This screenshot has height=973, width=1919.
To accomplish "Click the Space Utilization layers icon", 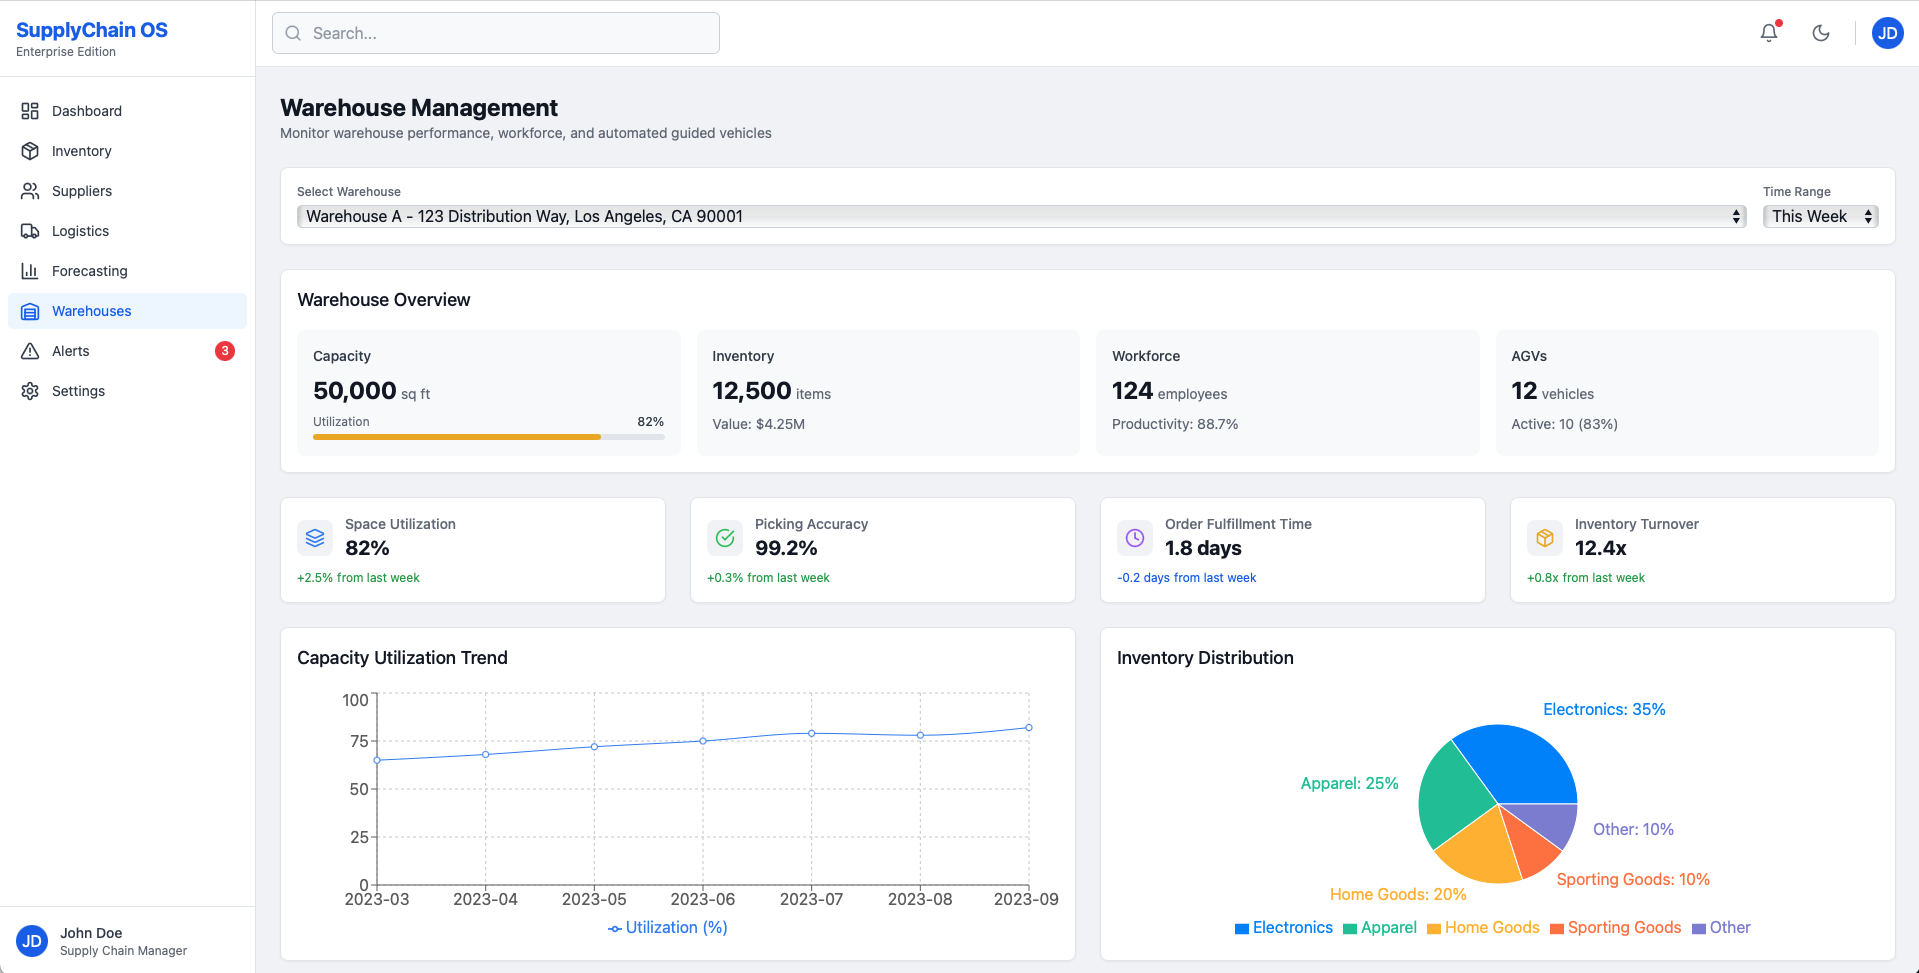I will 315,538.
